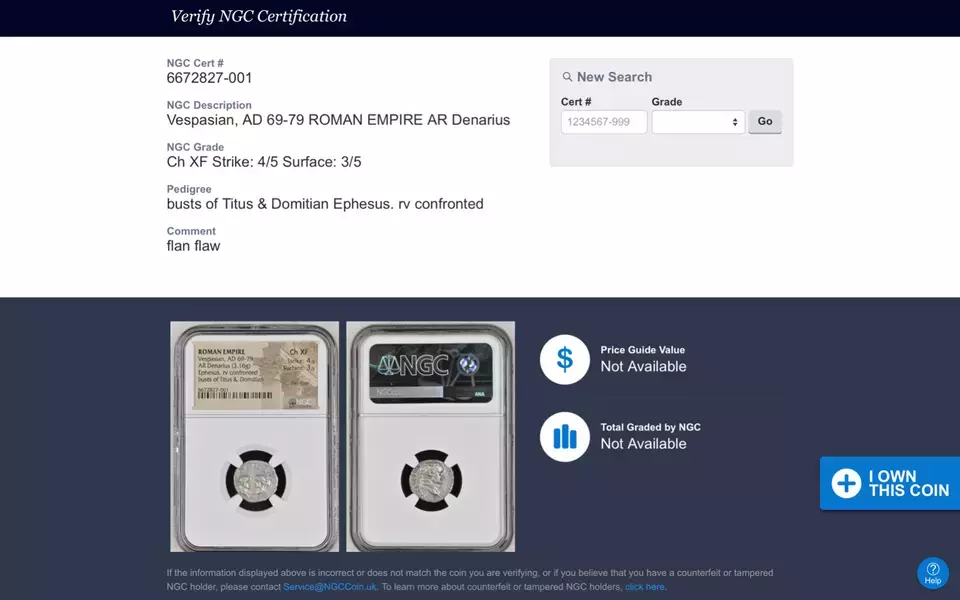The image size is (960, 600).
Task: Click the Verify NGC Certification heading
Action: pyautogui.click(x=259, y=16)
